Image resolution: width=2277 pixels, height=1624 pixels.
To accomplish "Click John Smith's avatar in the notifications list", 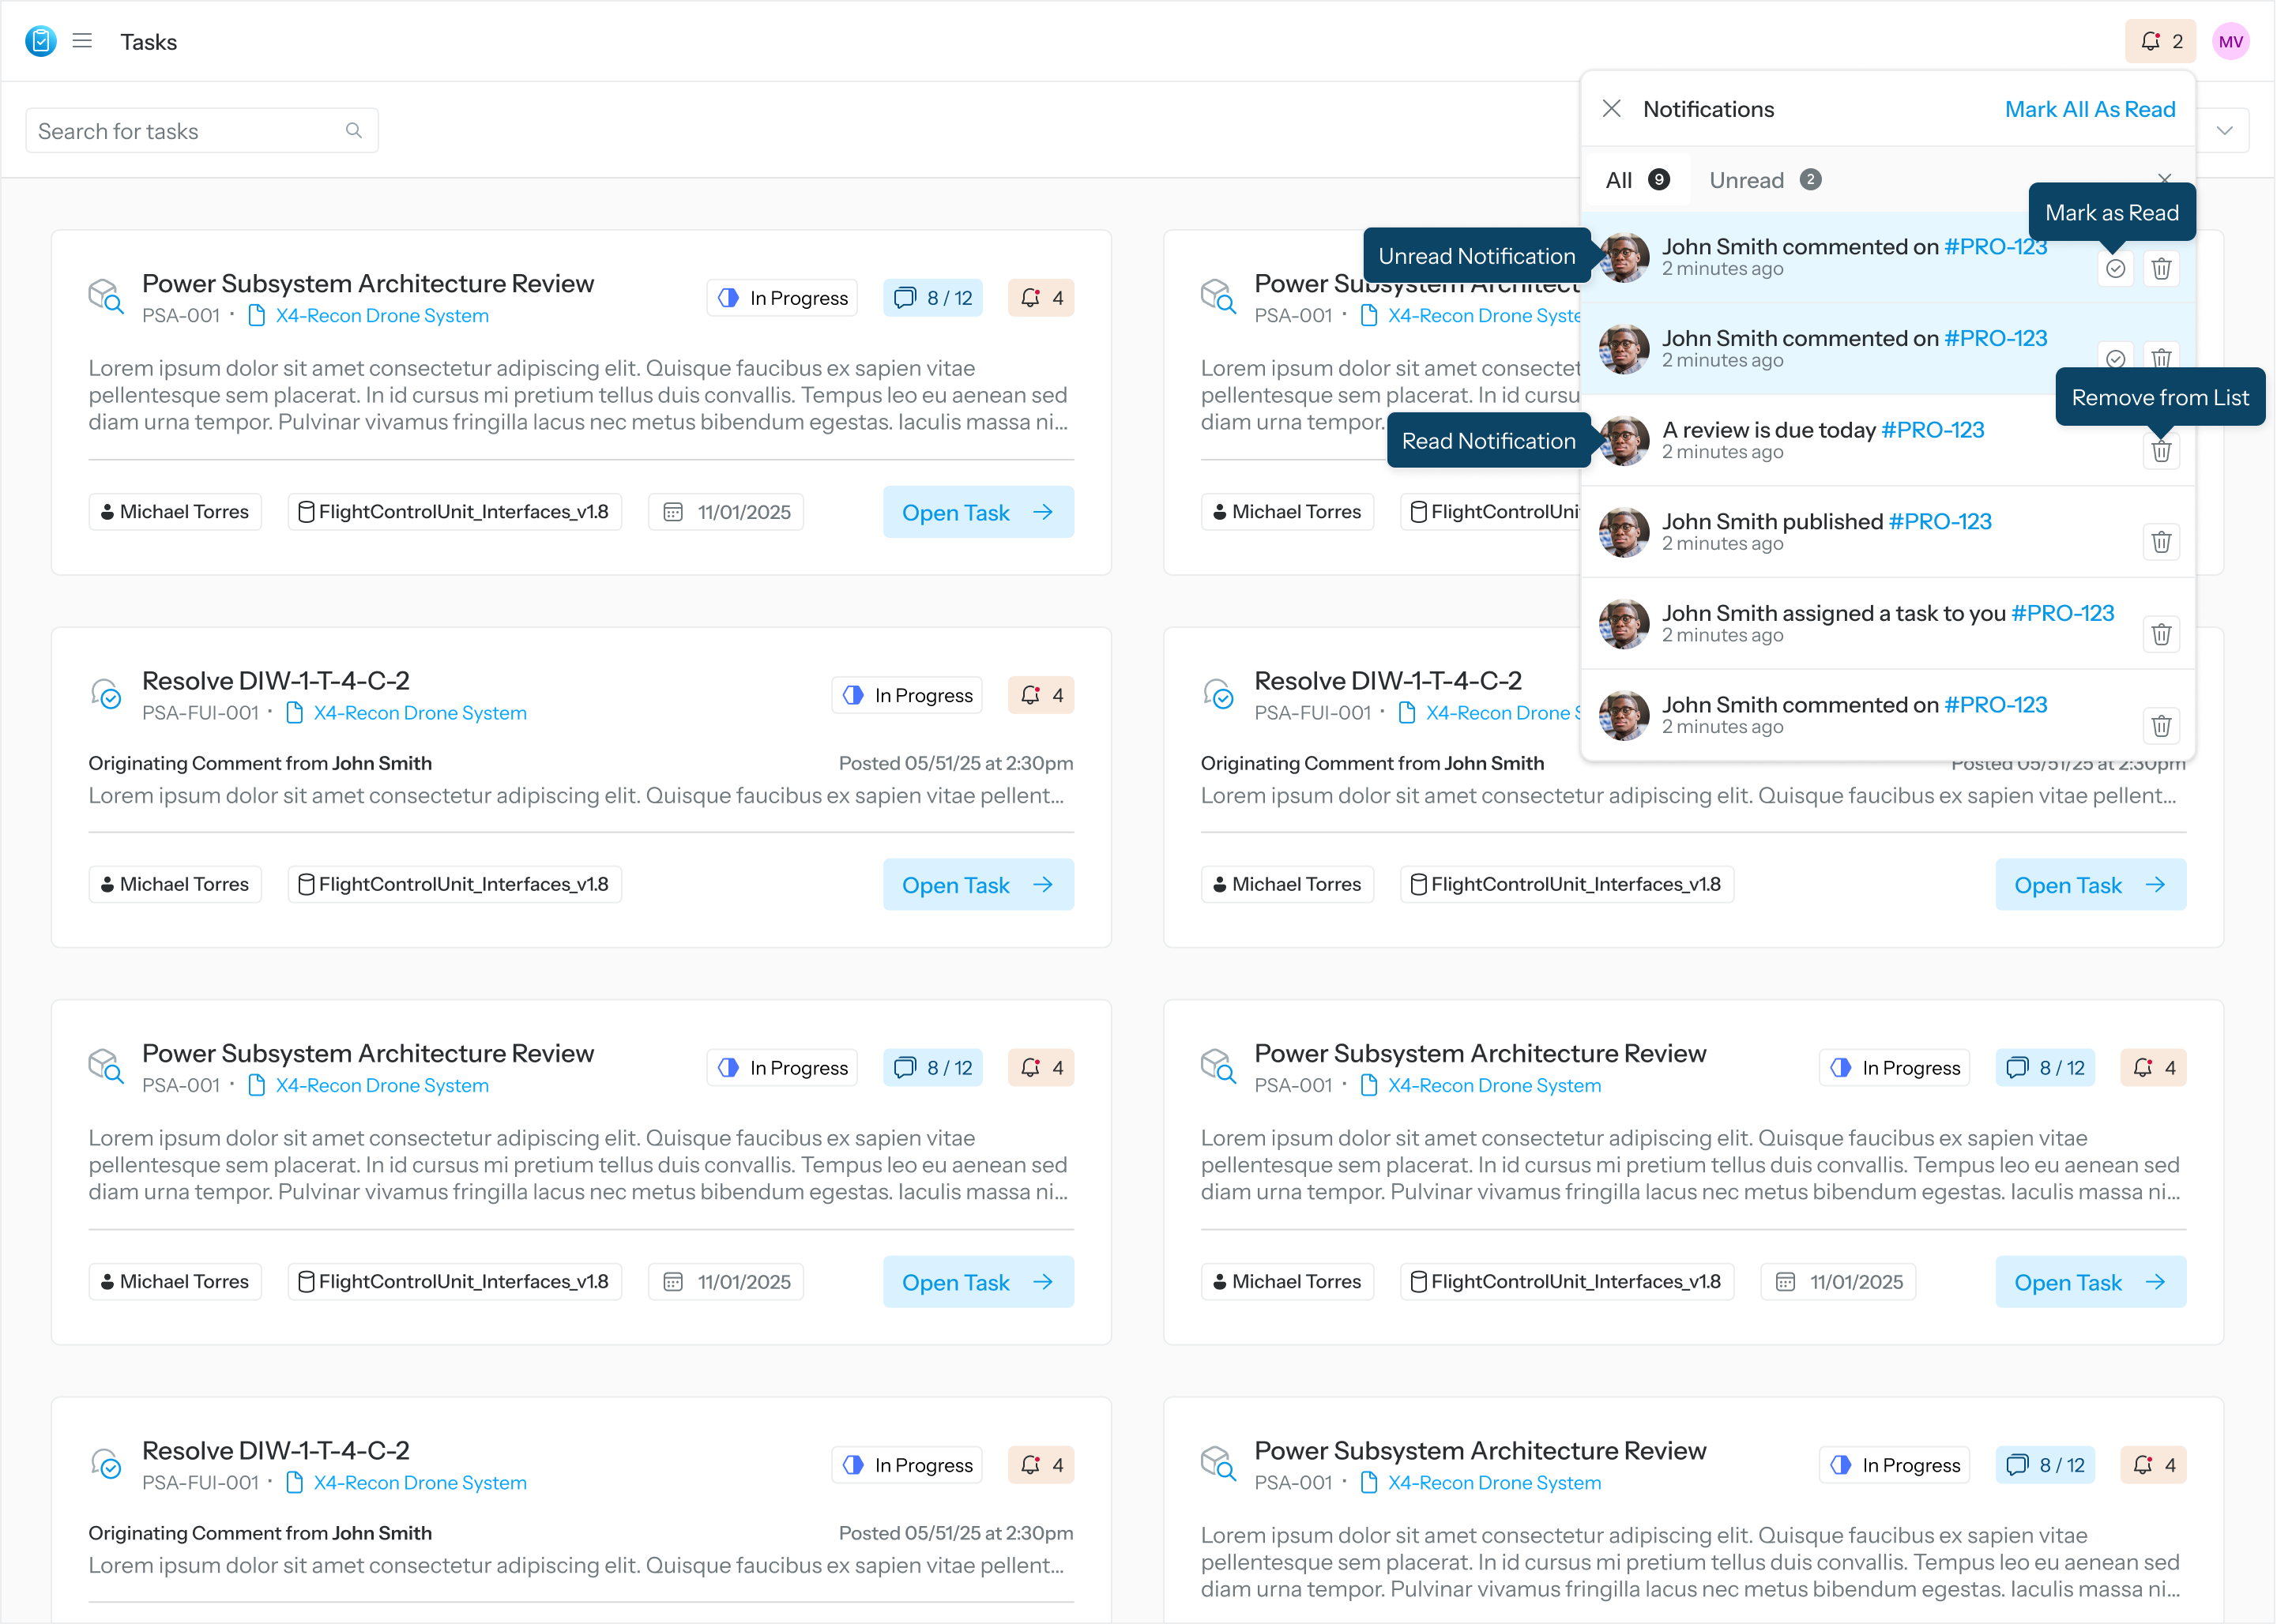I will coord(1623,257).
